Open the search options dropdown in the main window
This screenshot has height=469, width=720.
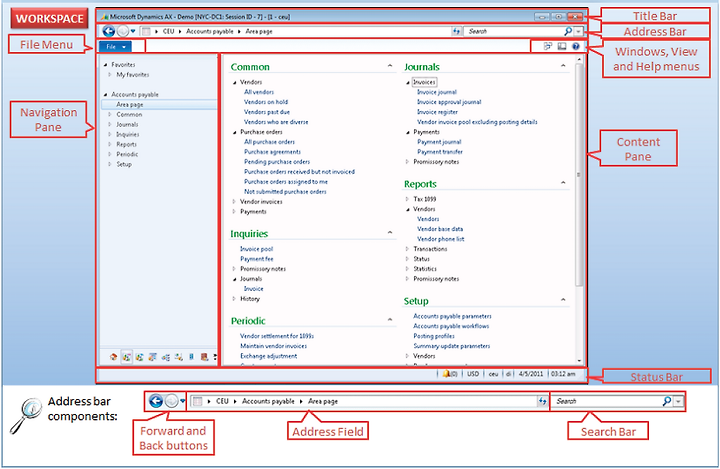click(x=579, y=31)
